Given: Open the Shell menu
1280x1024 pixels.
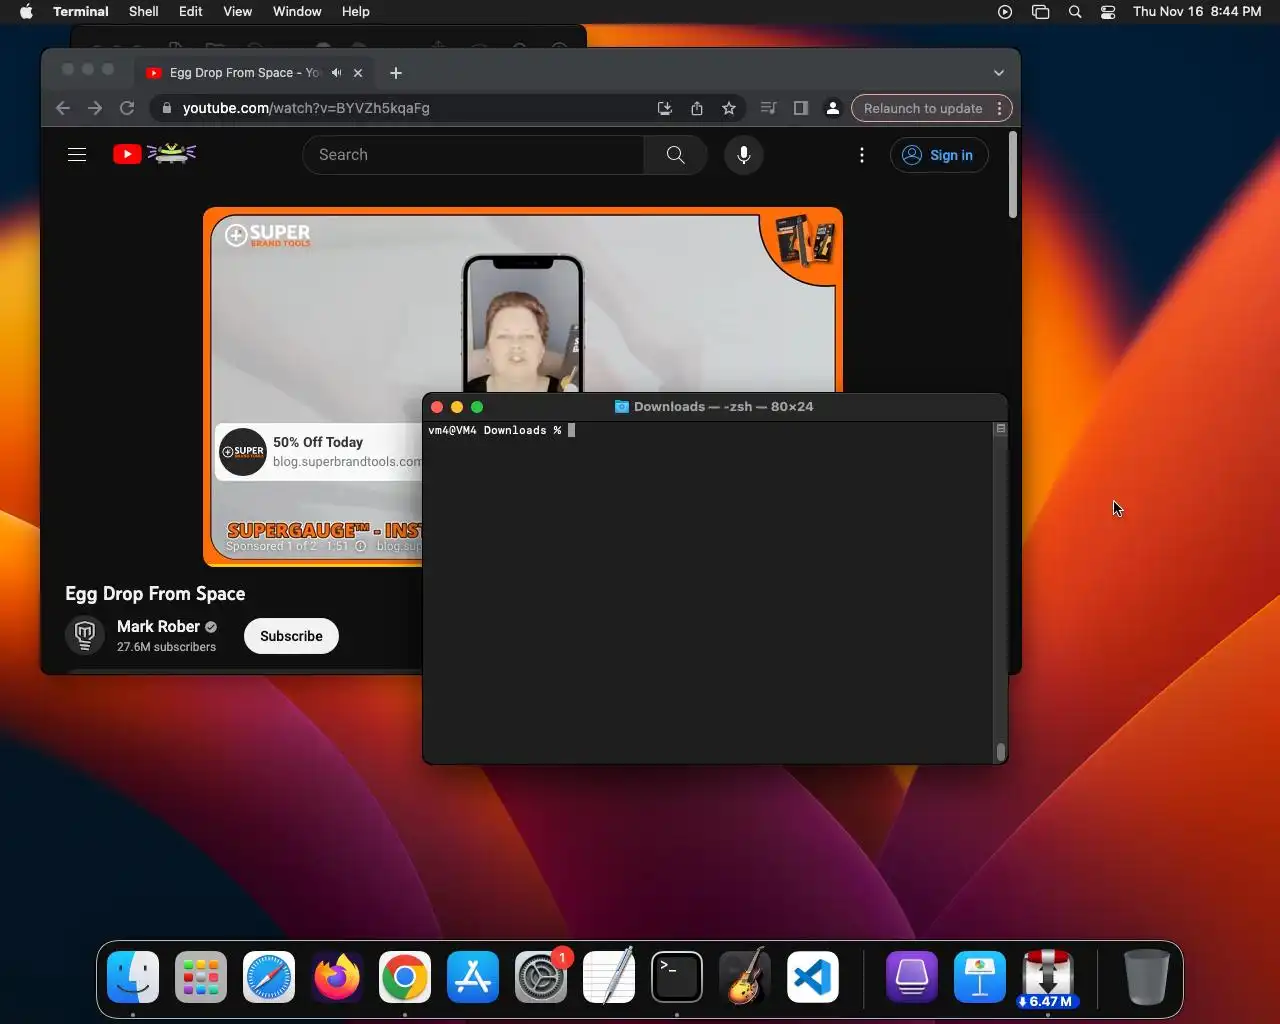Looking at the screenshot, I should click(143, 12).
